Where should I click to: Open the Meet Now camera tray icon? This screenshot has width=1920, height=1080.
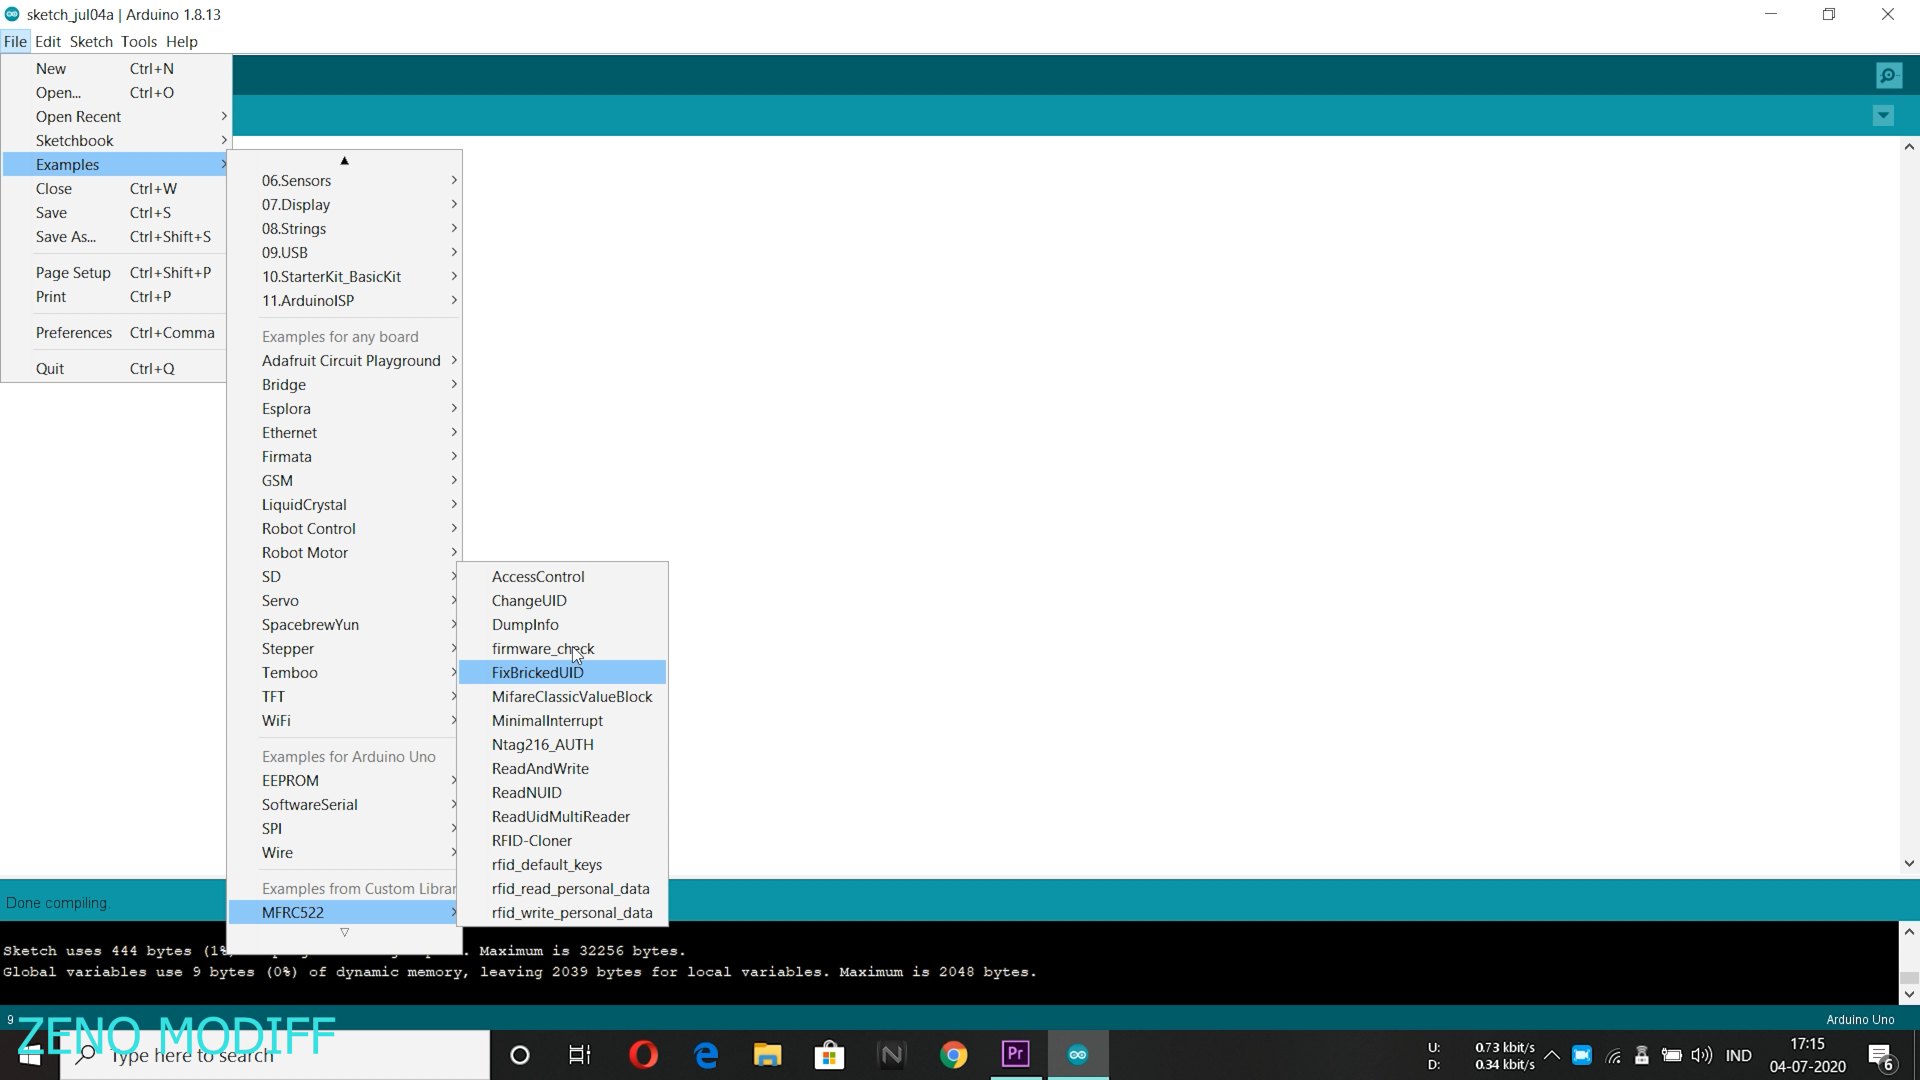[1582, 1055]
